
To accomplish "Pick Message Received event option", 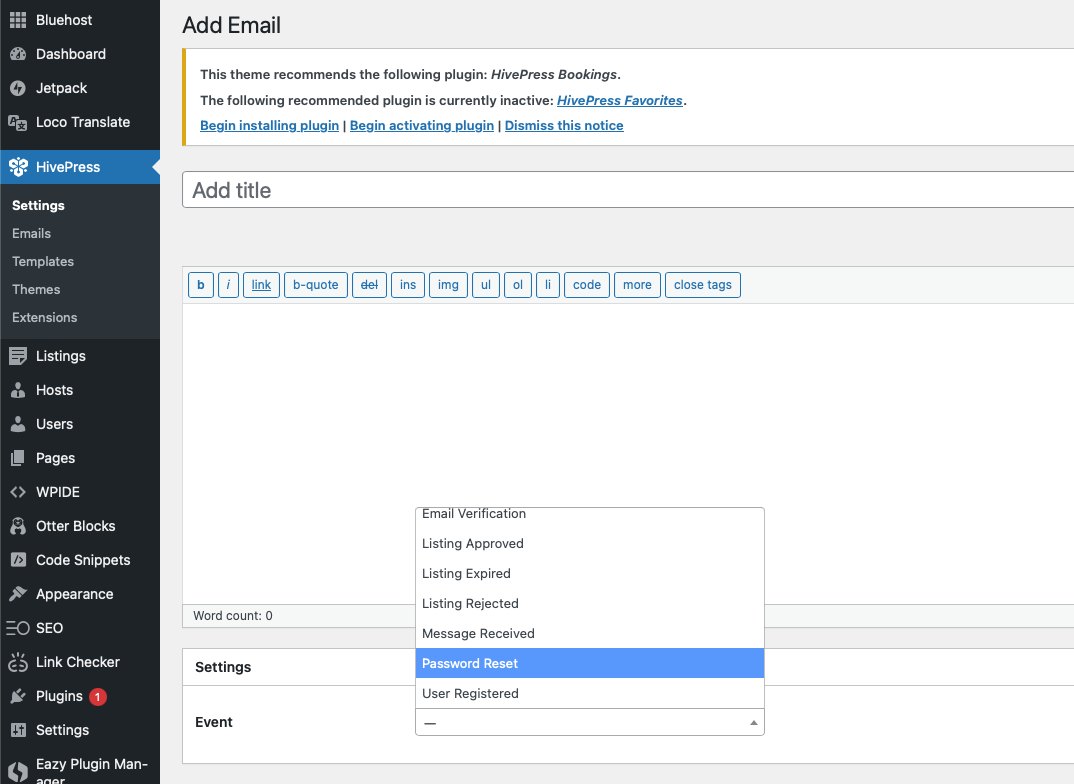I will point(590,634).
